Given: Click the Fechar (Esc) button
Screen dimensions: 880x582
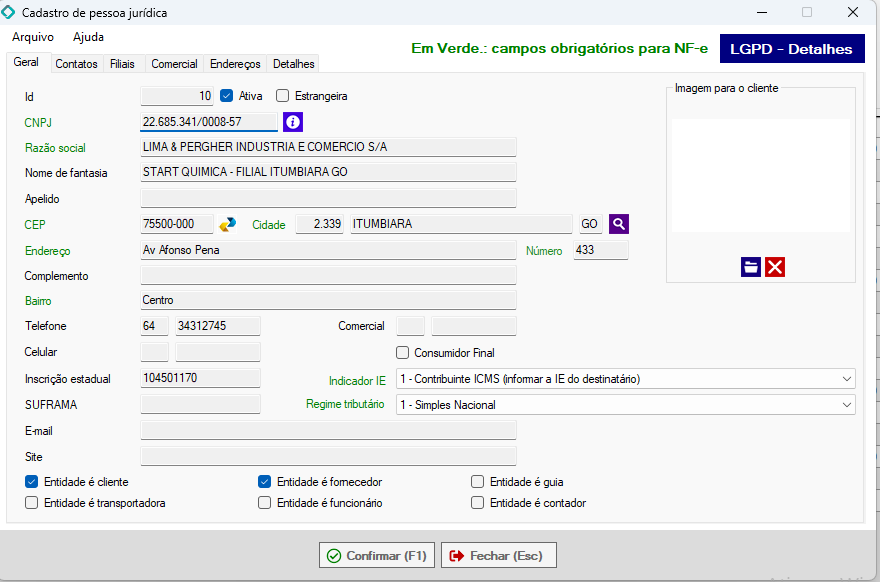Looking at the screenshot, I should [x=499, y=555].
